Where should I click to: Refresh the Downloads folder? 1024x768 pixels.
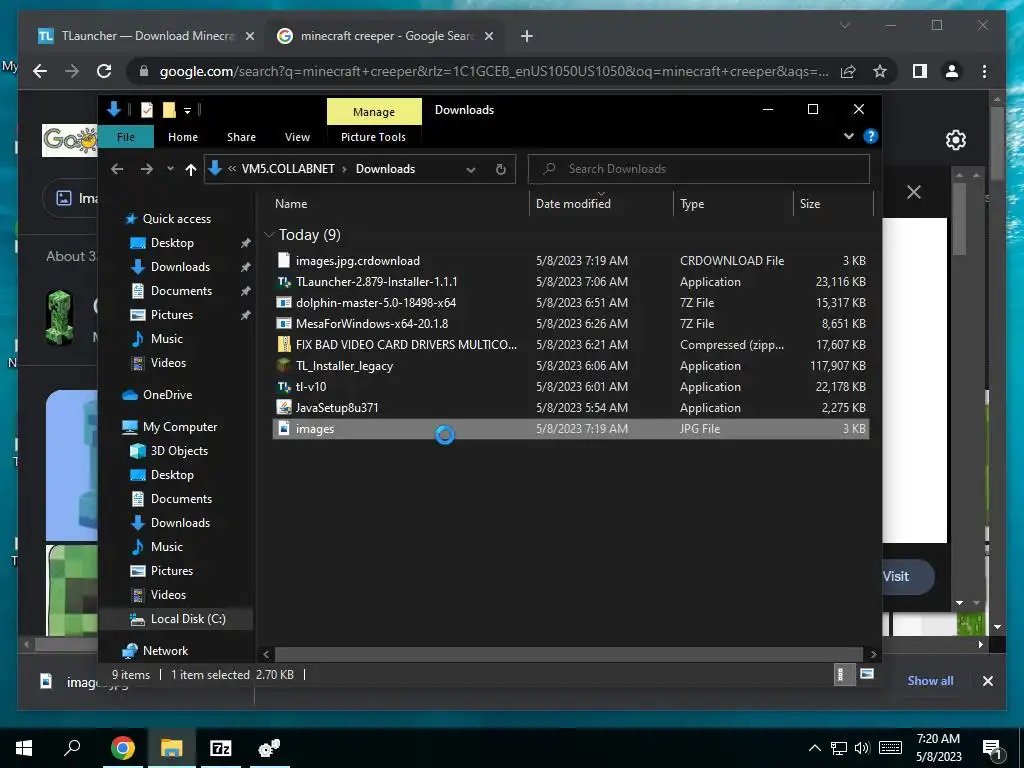tap(501, 170)
